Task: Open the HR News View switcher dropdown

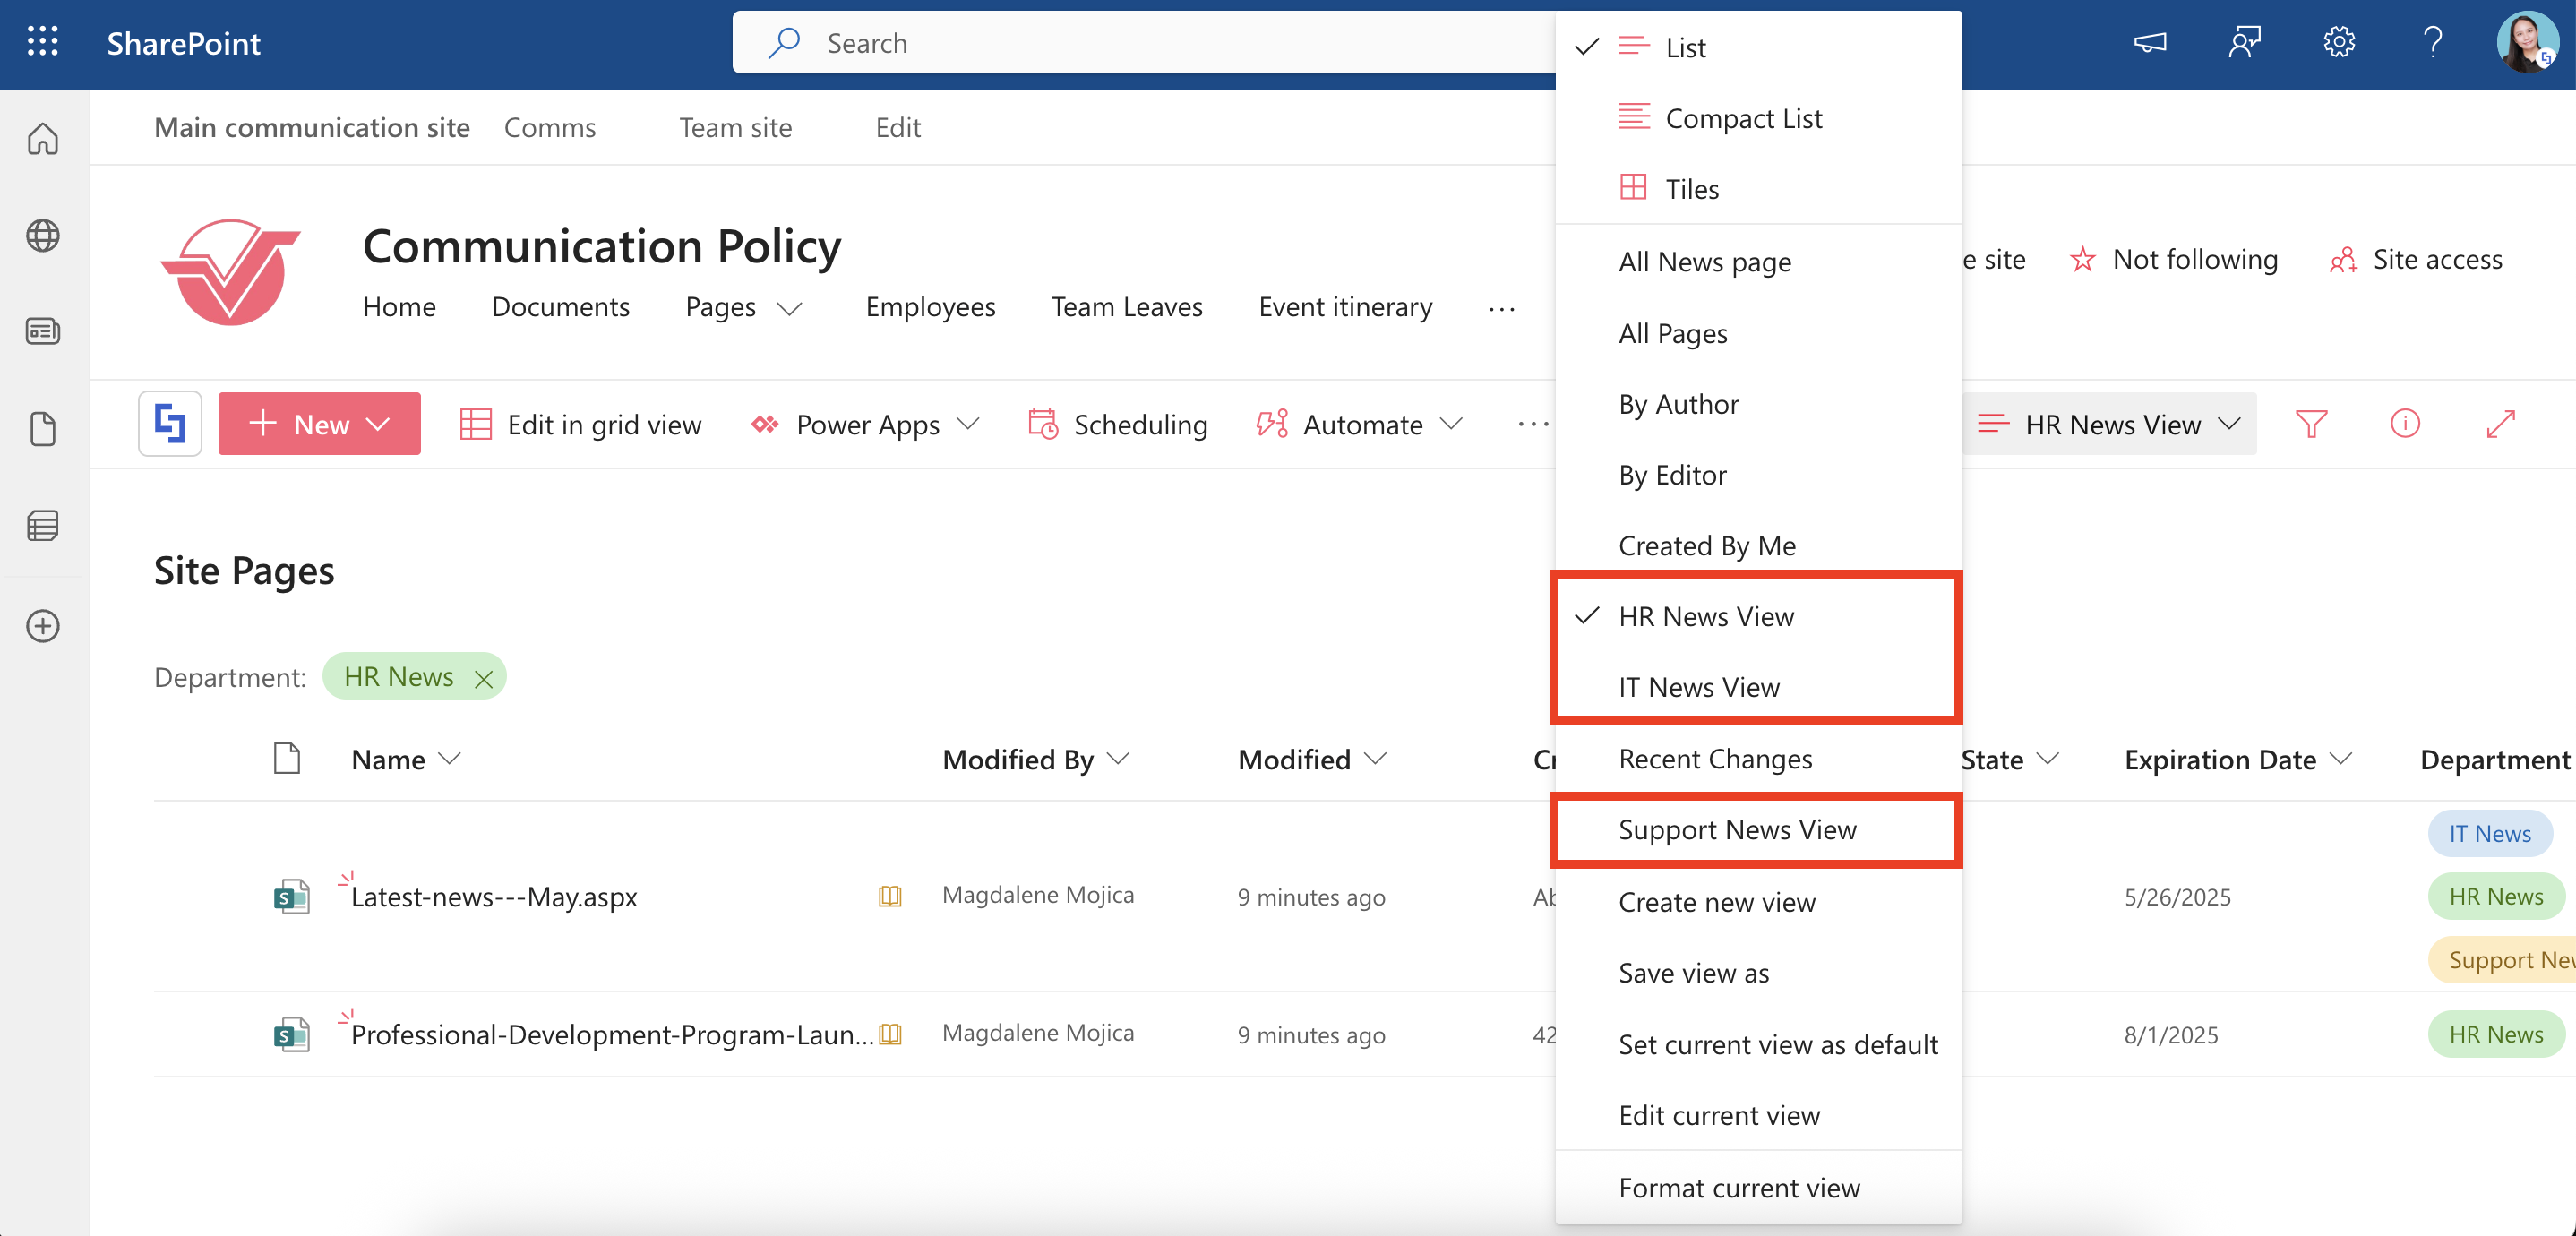Action: [x=2111, y=424]
